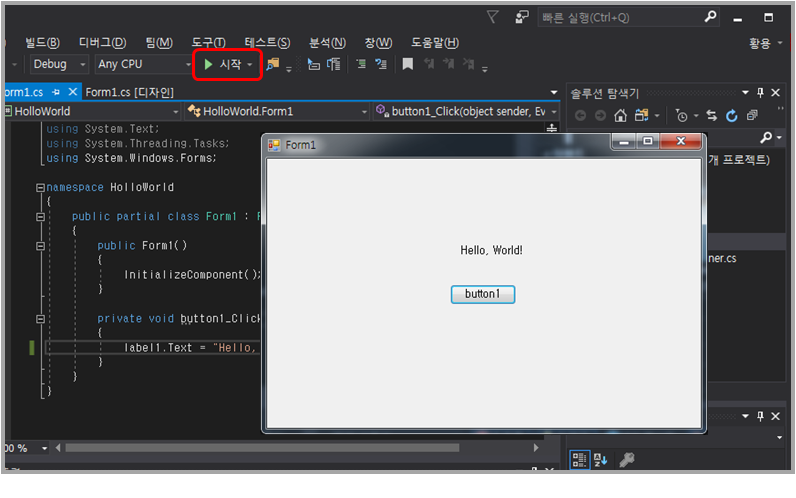This screenshot has width=796, height=498.
Task: Open the 디버그(D) menu
Action: click(x=102, y=42)
